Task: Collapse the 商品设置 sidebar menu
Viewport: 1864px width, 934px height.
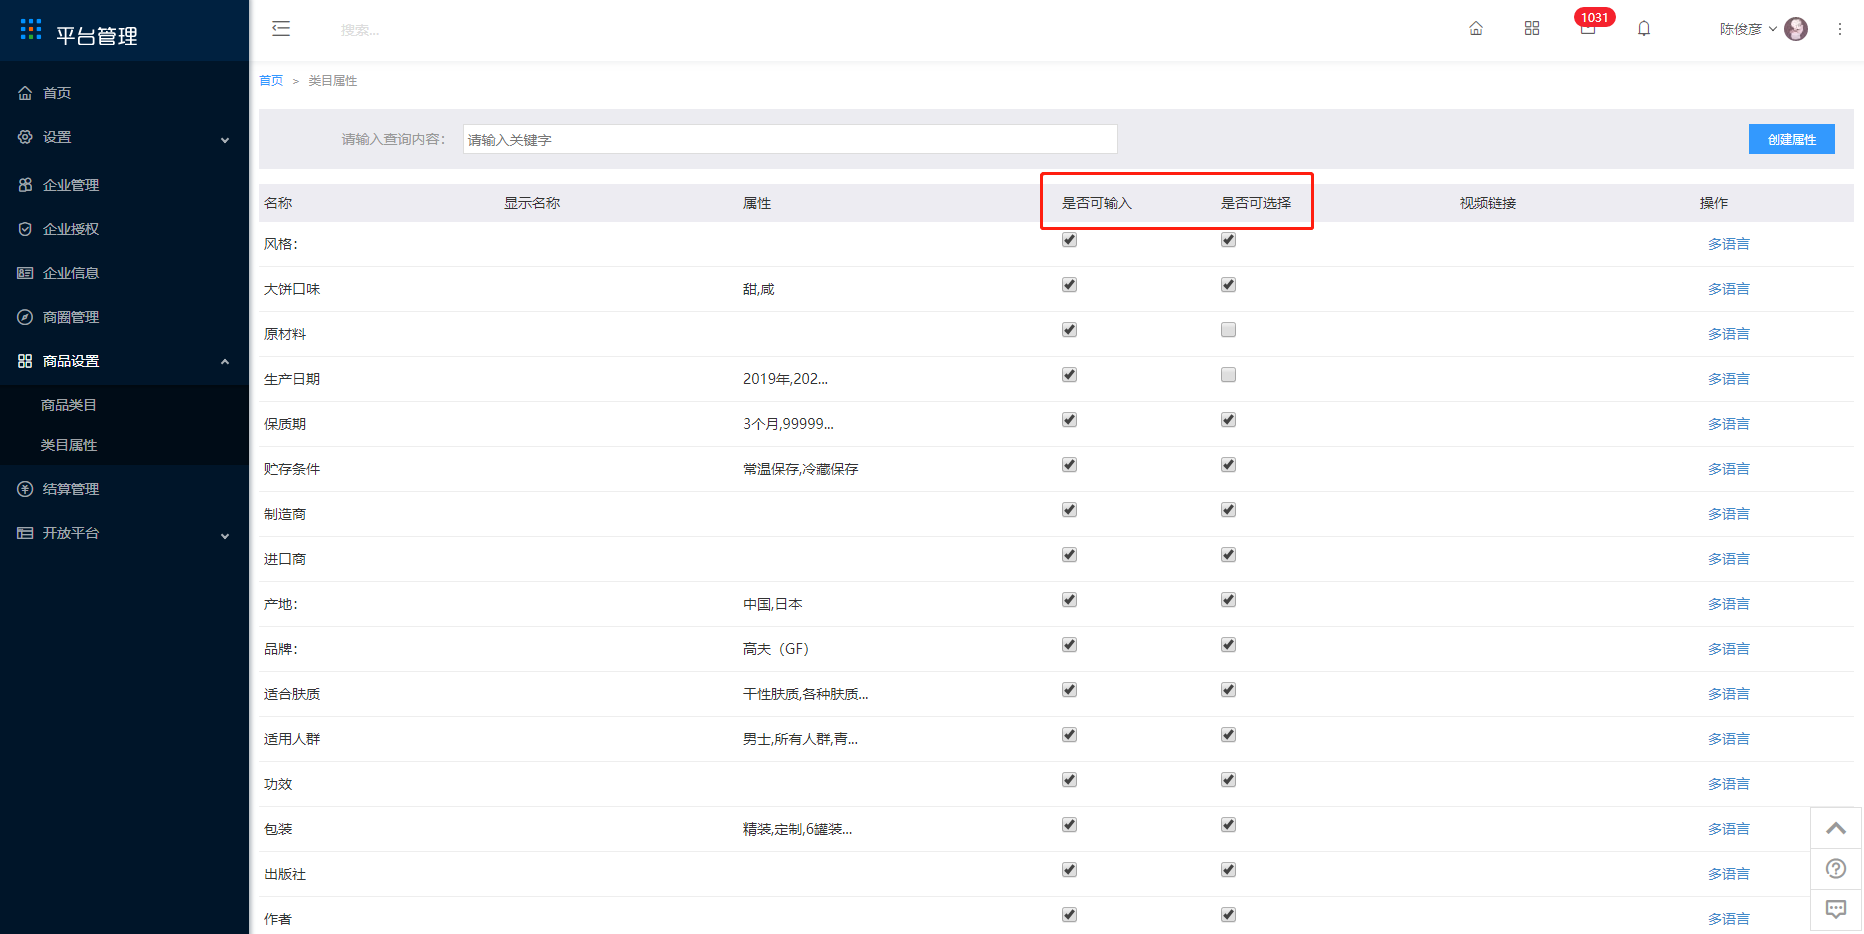Action: [124, 361]
